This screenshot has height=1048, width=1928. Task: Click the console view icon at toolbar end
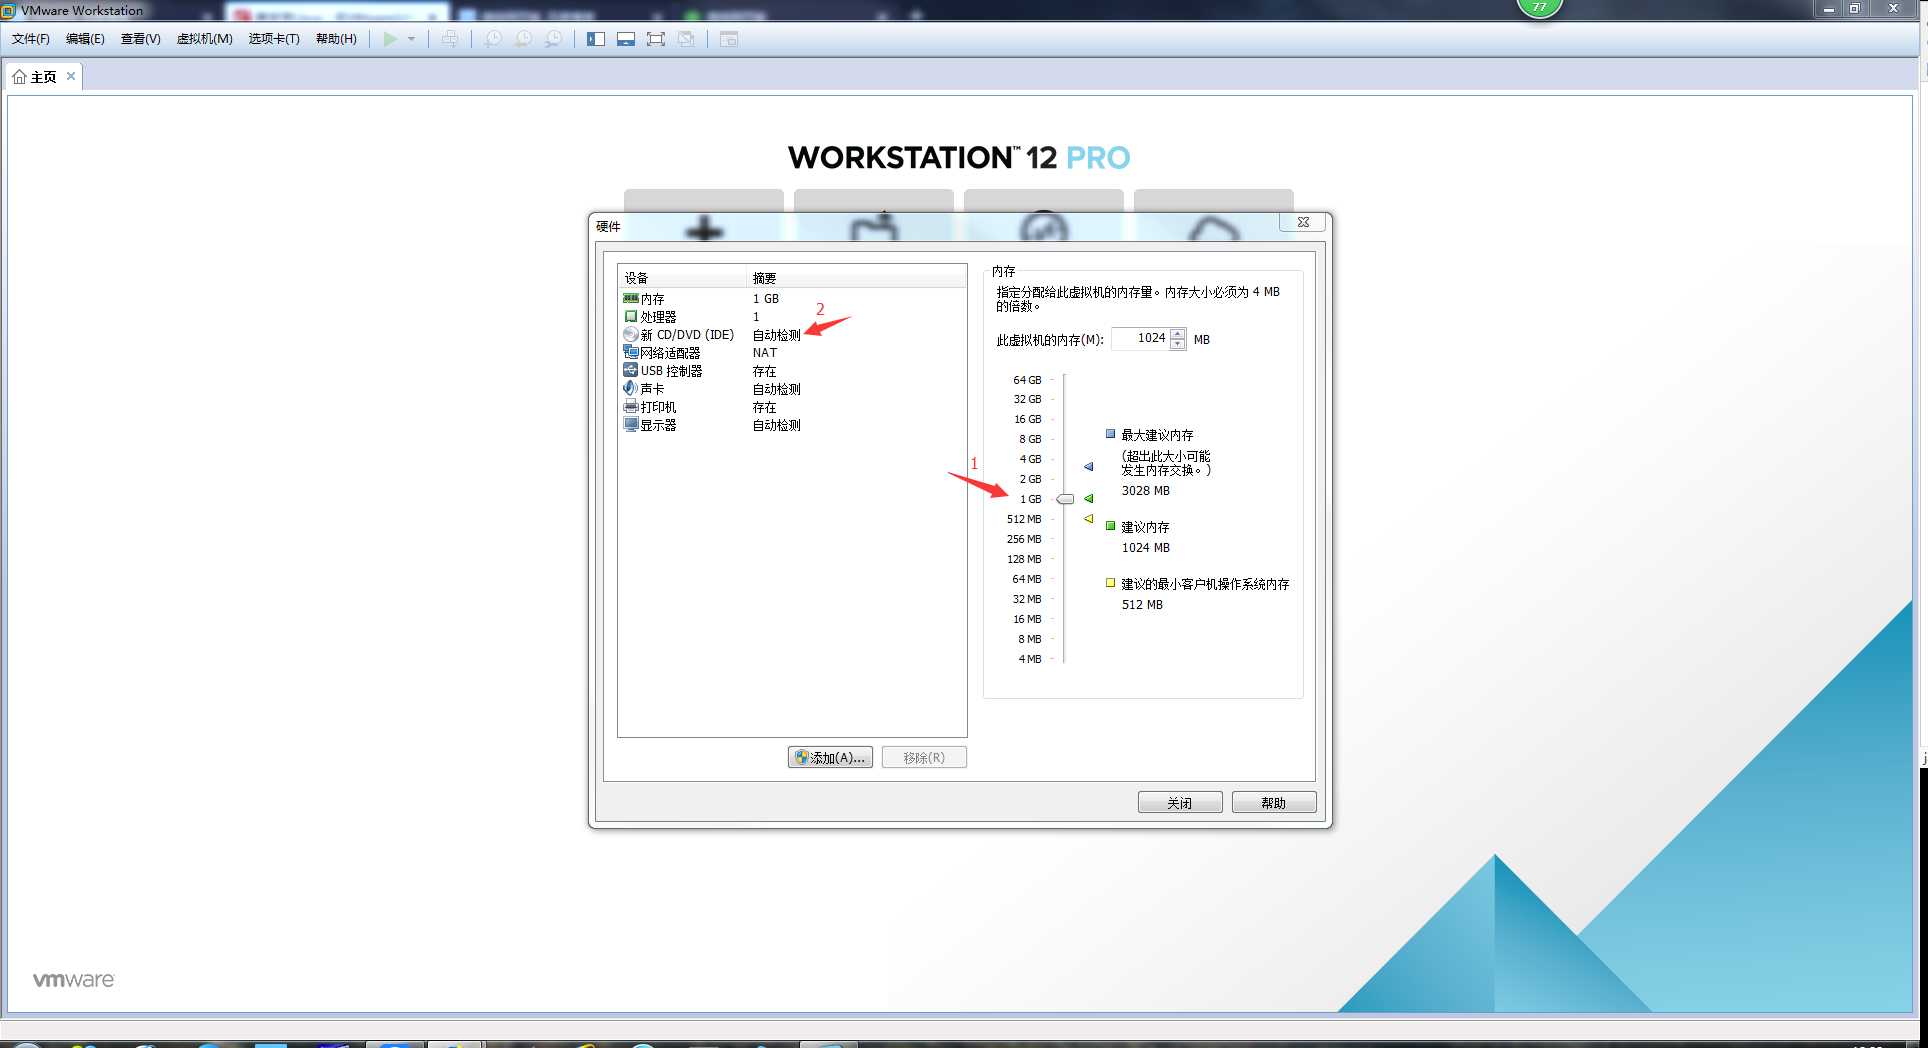point(729,39)
